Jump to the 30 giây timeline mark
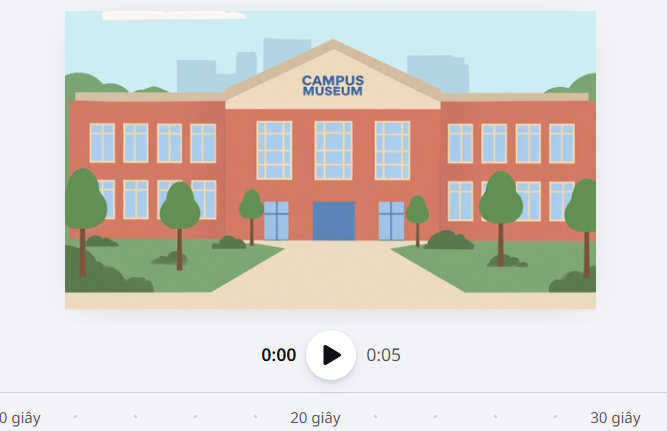 pyautogui.click(x=615, y=417)
